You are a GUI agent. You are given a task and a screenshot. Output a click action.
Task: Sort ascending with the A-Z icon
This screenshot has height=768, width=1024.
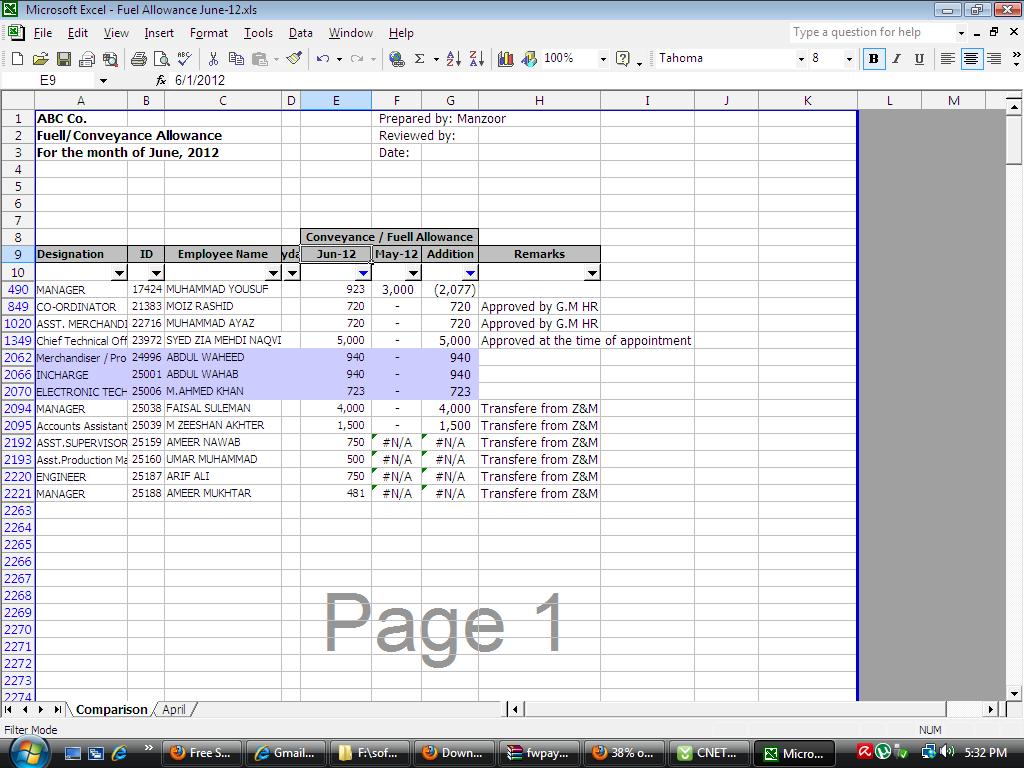[453, 59]
